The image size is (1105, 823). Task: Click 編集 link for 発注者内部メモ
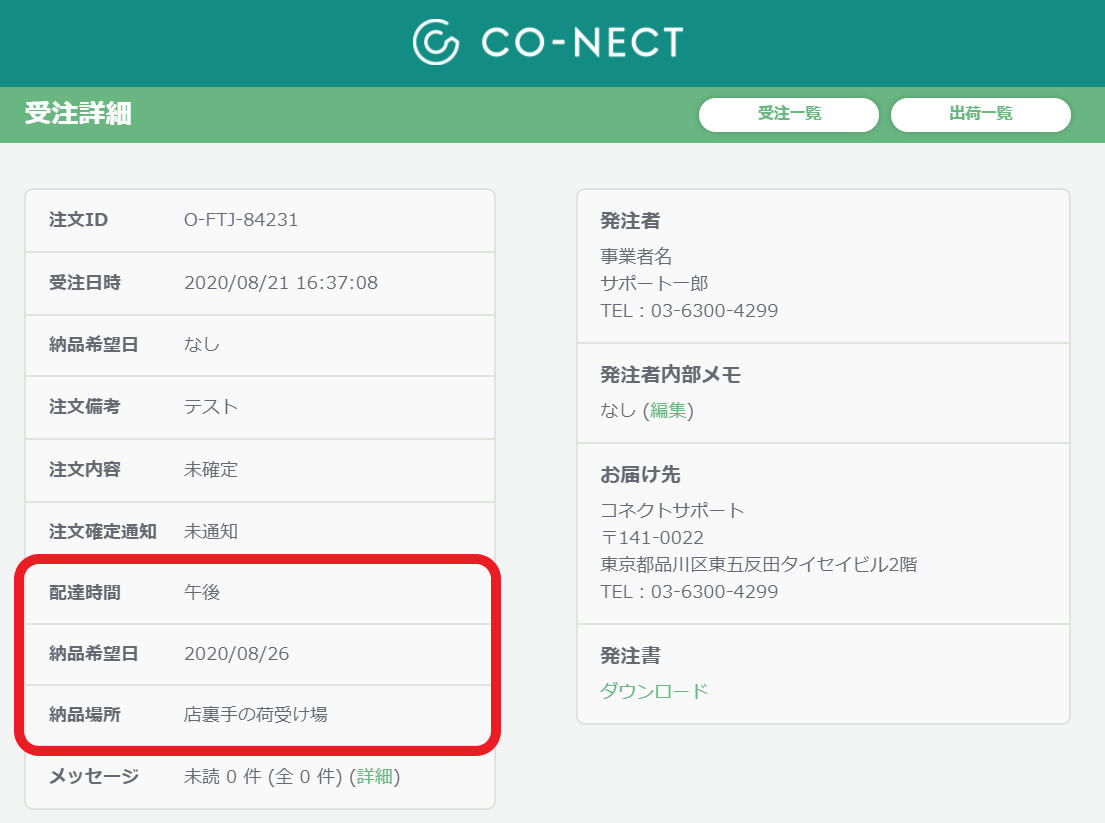tap(668, 410)
